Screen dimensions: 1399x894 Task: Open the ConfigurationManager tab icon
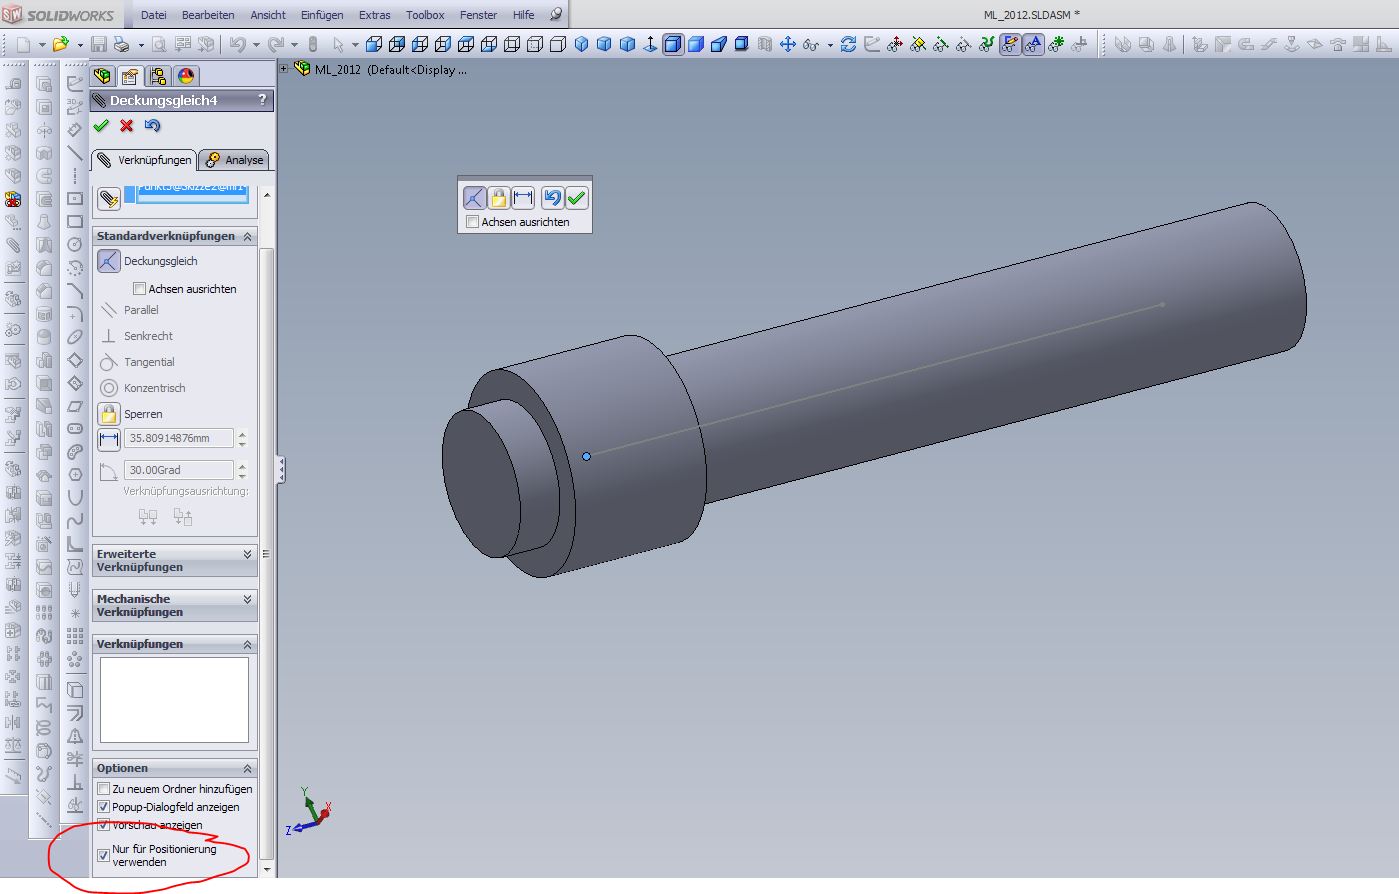[157, 77]
